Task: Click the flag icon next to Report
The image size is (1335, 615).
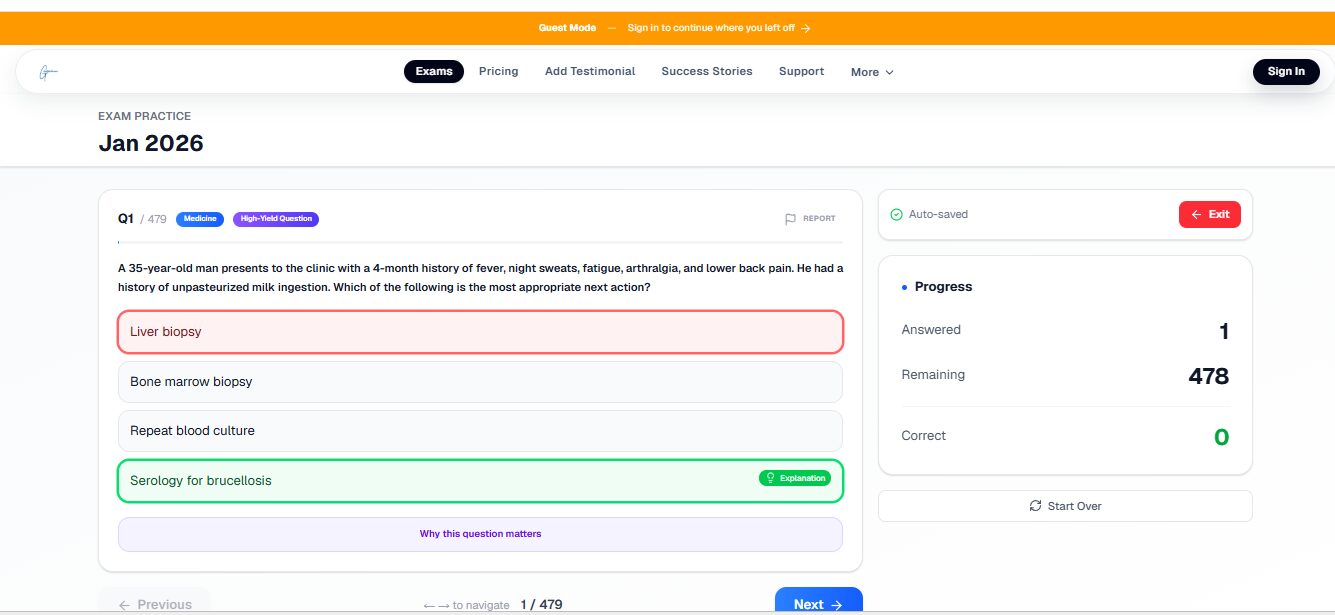Action: (x=790, y=219)
